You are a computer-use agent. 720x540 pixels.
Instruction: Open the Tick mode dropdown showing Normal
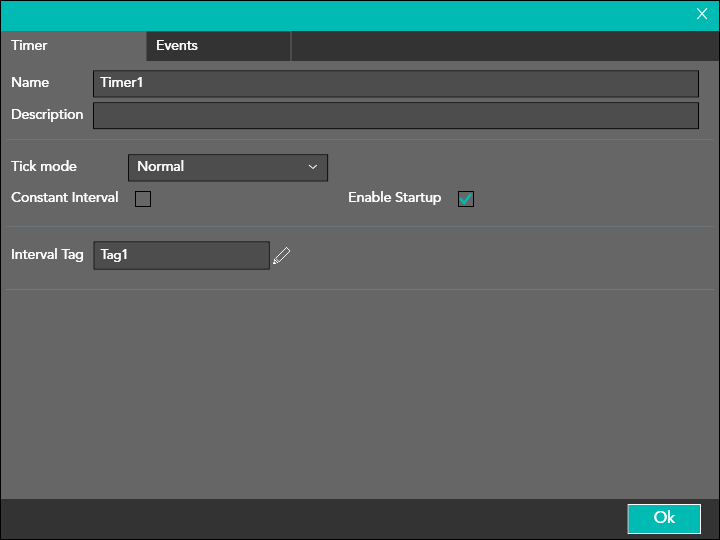coord(227,167)
